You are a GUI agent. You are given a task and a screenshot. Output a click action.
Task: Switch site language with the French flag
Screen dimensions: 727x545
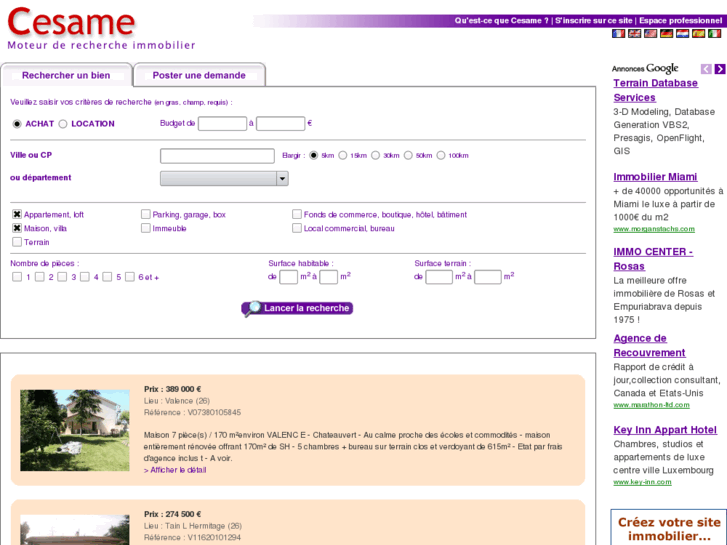pyautogui.click(x=618, y=33)
